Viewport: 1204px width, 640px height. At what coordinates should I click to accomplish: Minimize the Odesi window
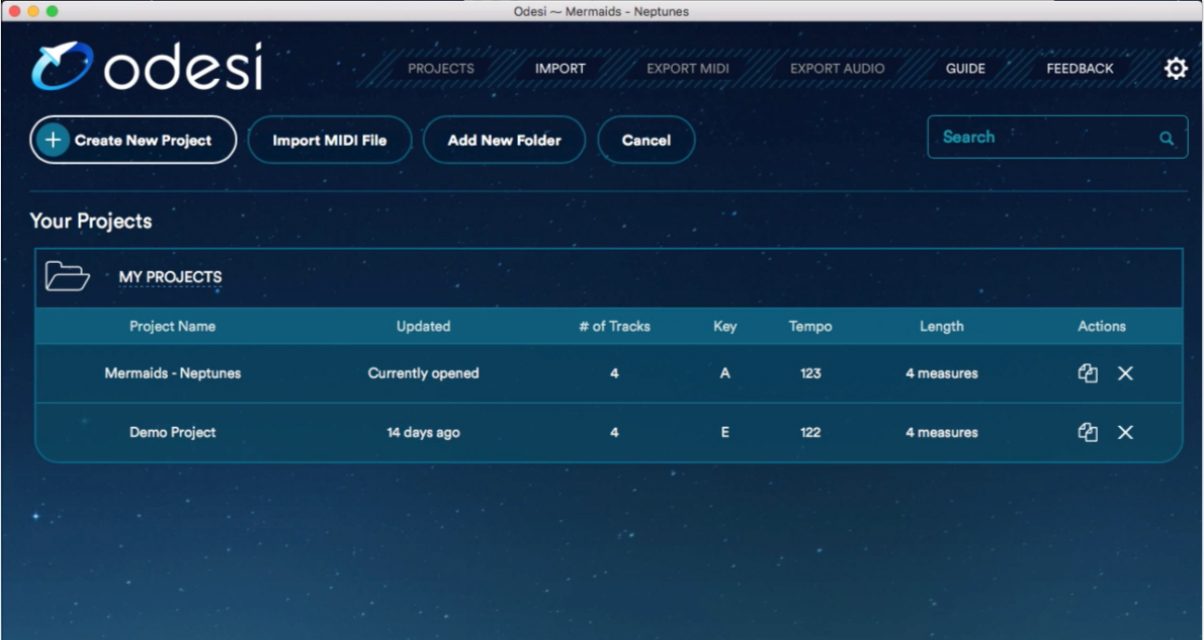coord(33,11)
